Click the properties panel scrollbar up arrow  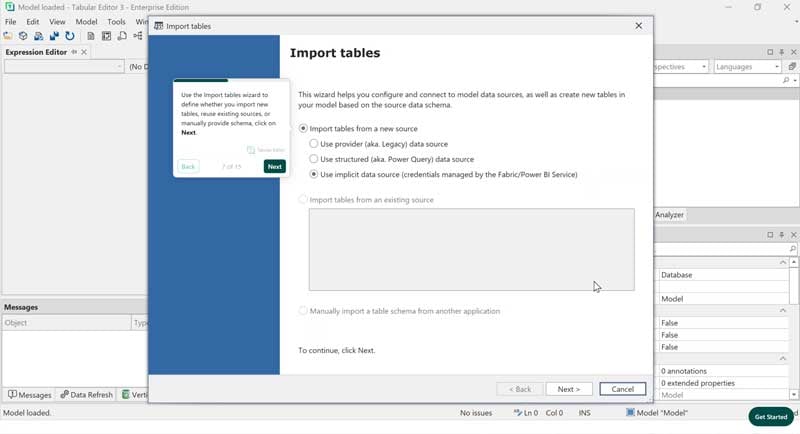[794, 262]
